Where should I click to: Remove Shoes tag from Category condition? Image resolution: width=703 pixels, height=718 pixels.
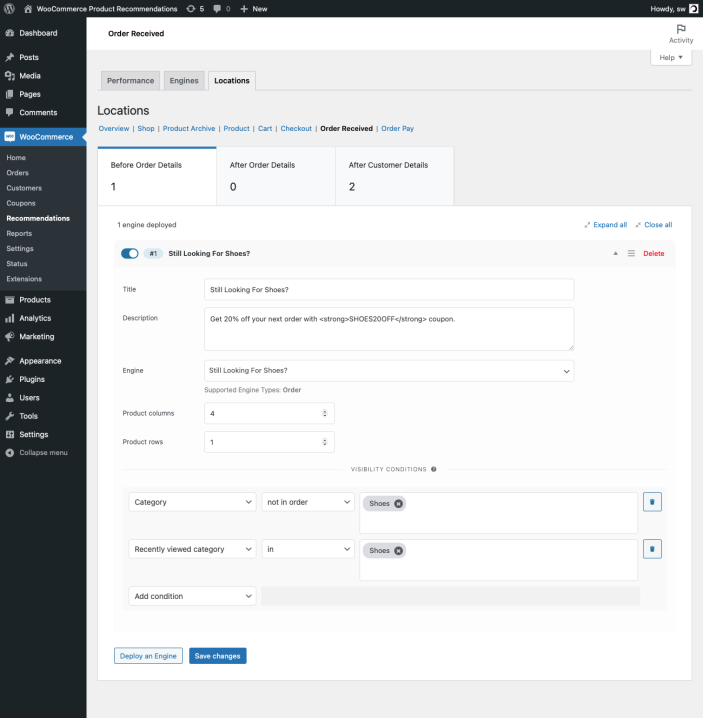click(398, 504)
